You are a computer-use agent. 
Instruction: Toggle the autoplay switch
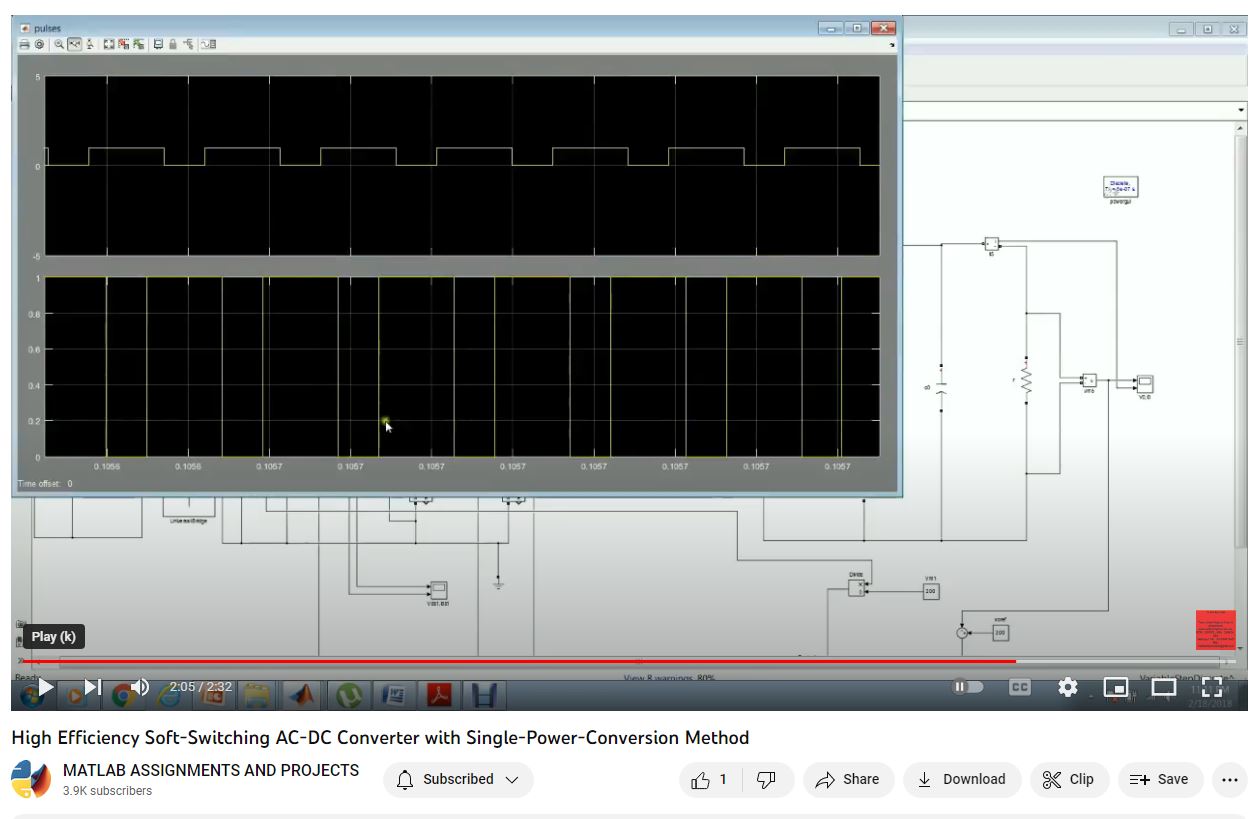967,687
